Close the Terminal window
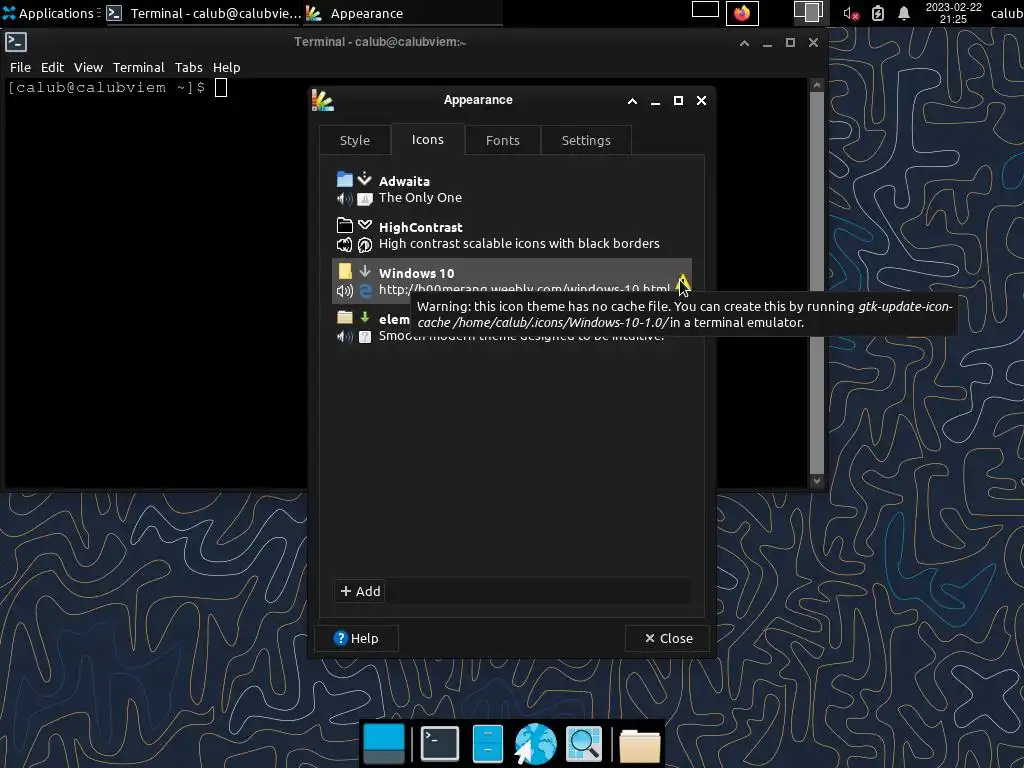 click(x=813, y=42)
